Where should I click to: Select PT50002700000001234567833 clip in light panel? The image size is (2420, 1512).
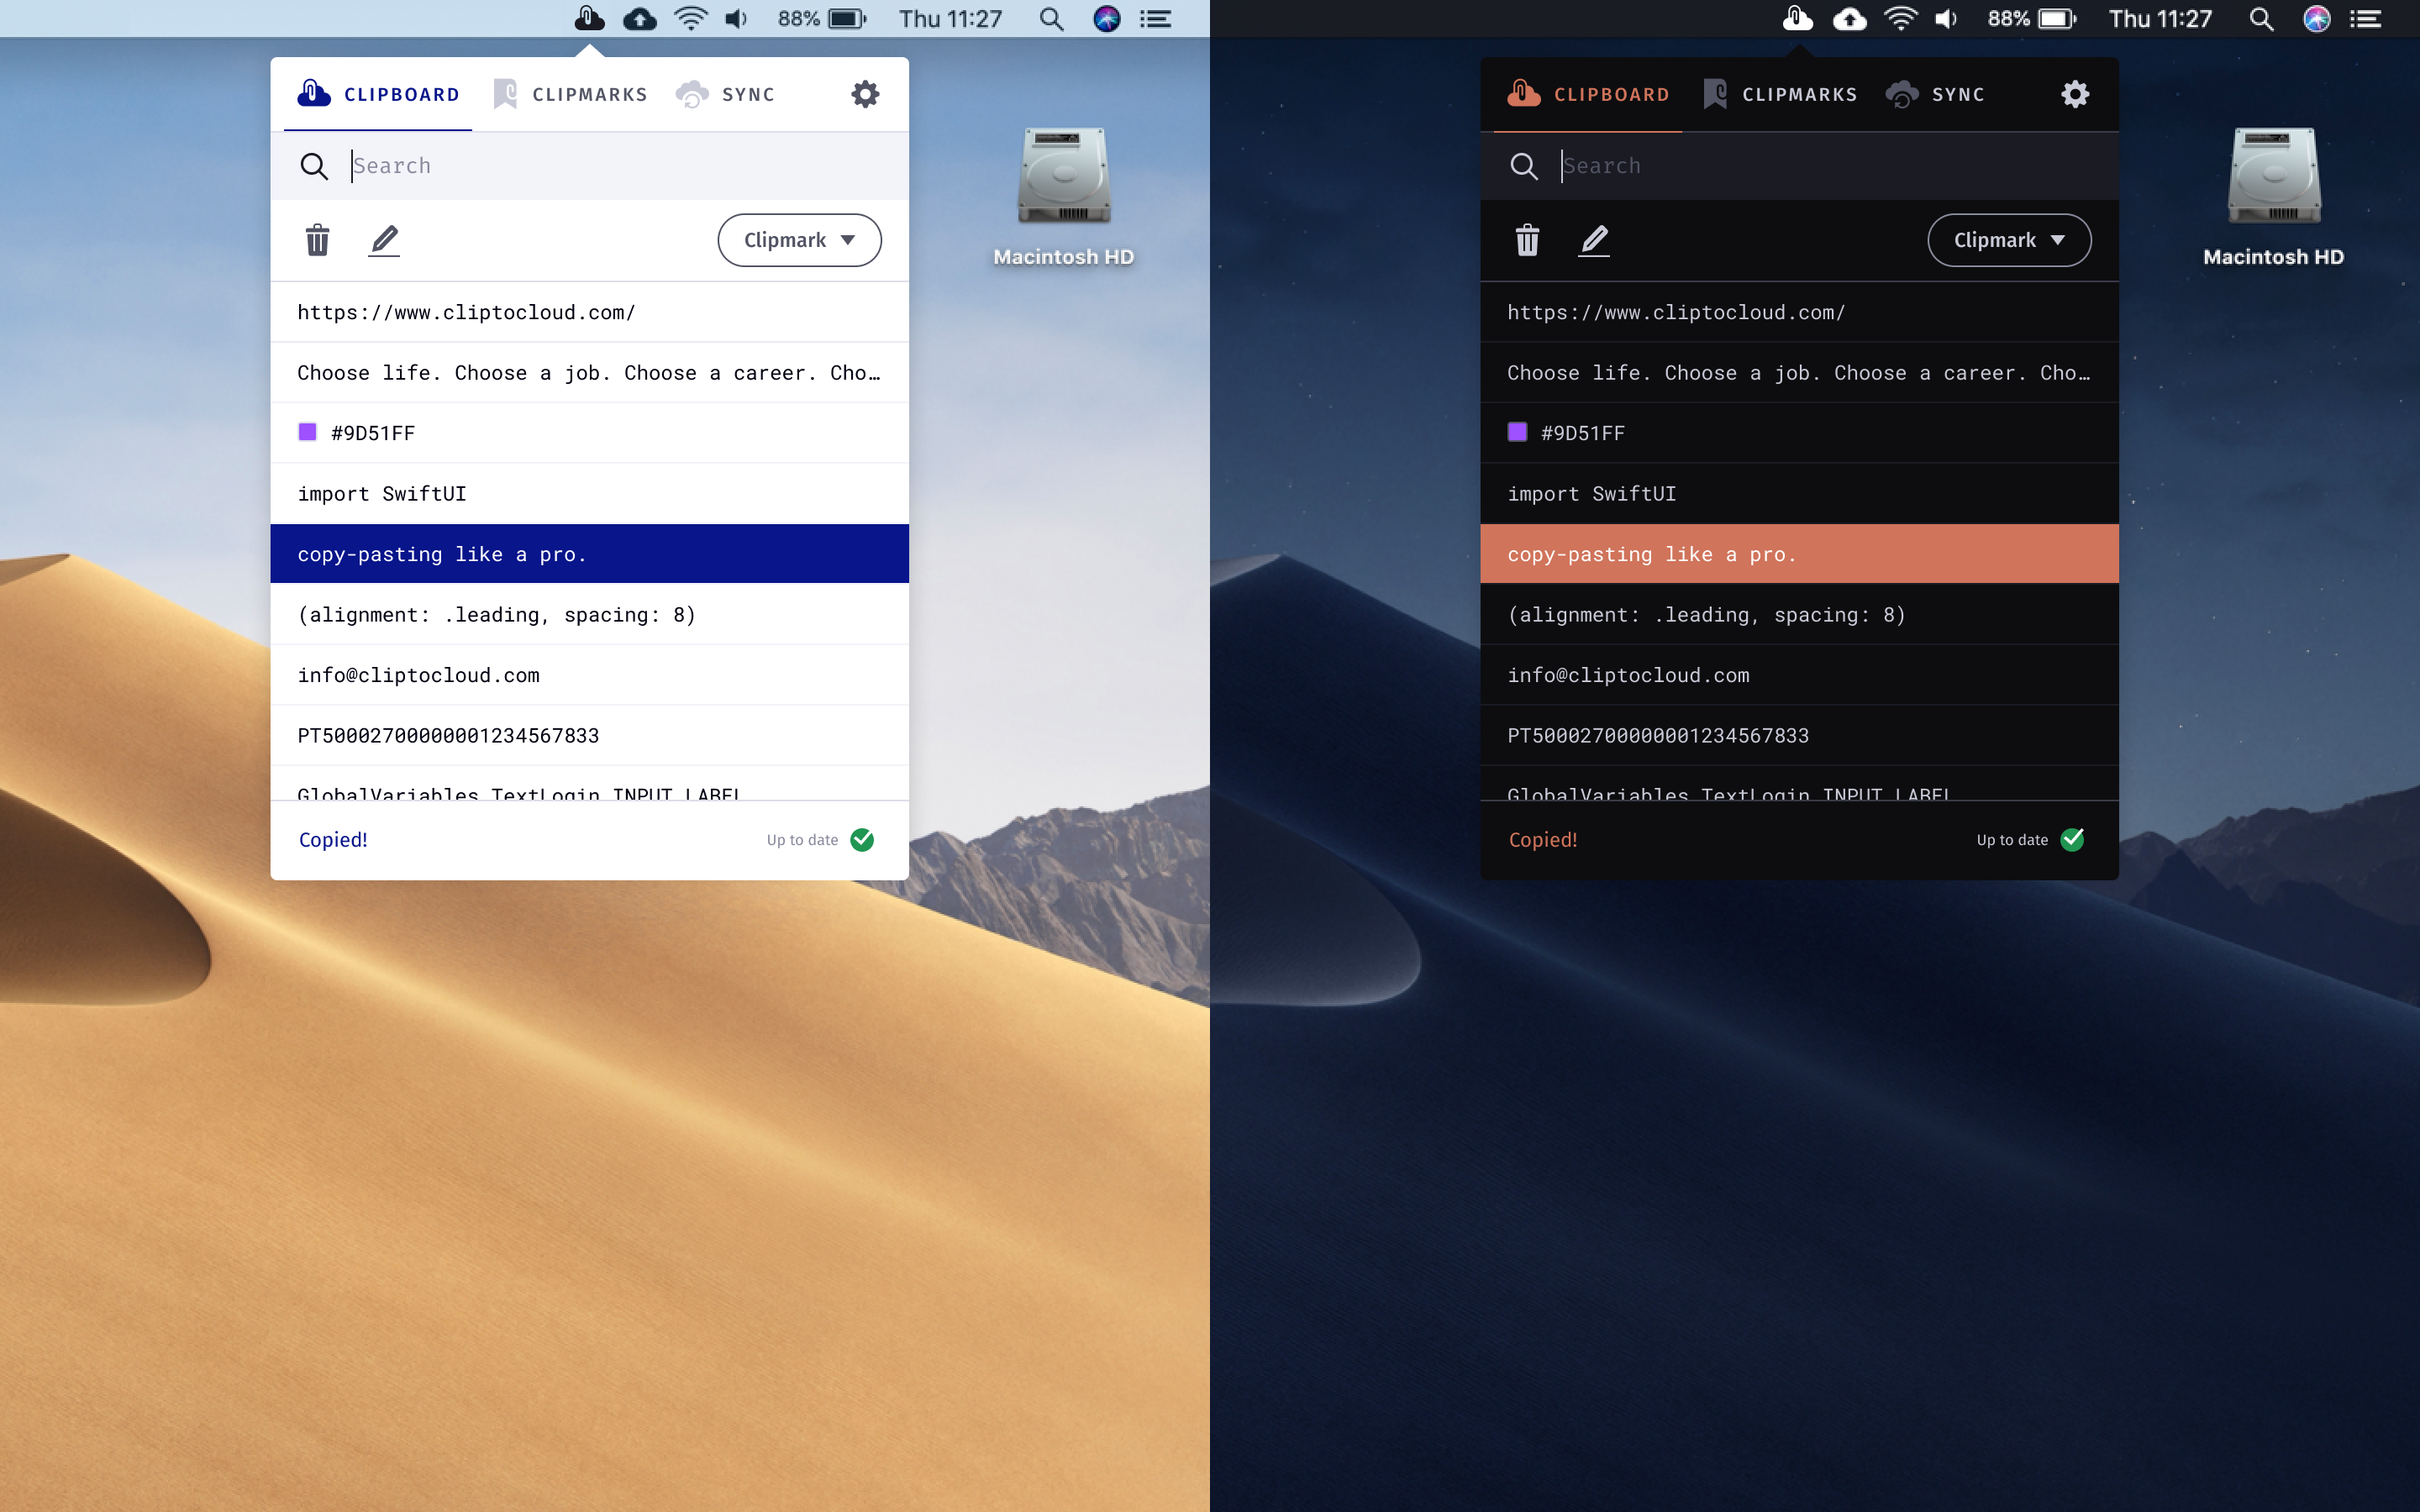click(589, 736)
